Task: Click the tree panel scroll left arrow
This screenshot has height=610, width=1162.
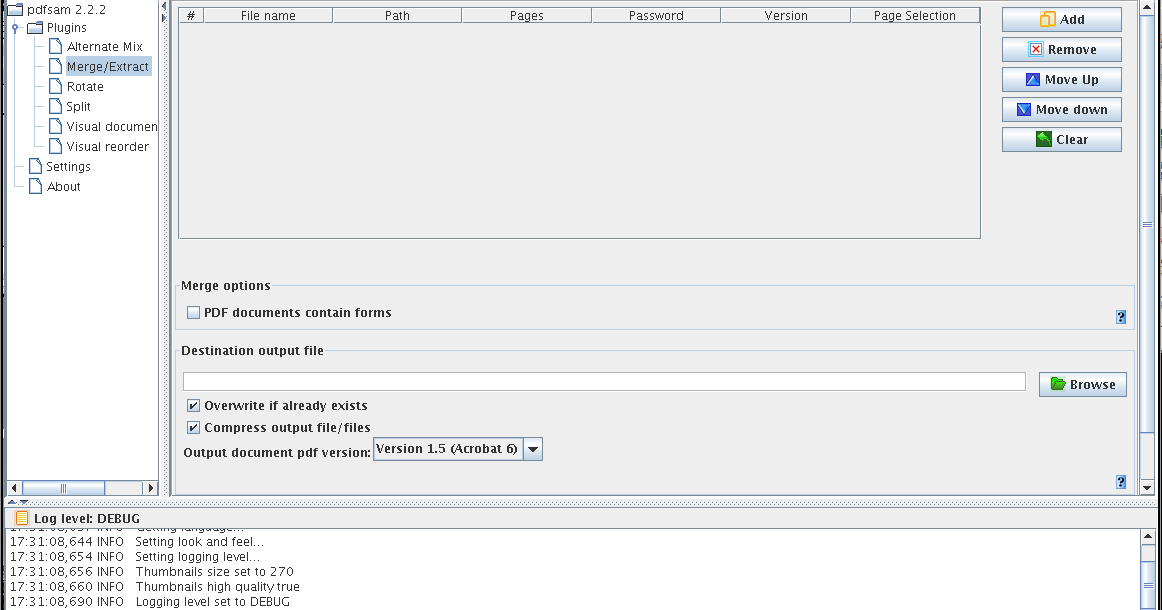Action: click(x=14, y=488)
